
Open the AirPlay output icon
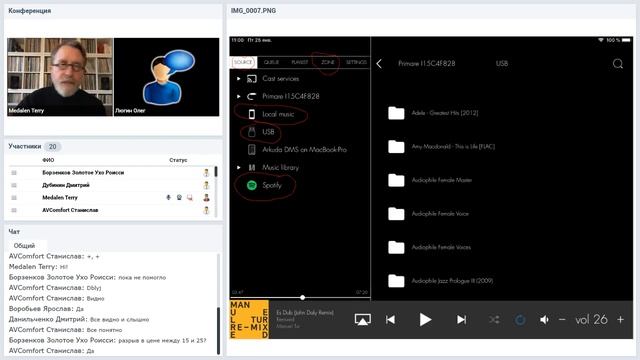(362, 320)
